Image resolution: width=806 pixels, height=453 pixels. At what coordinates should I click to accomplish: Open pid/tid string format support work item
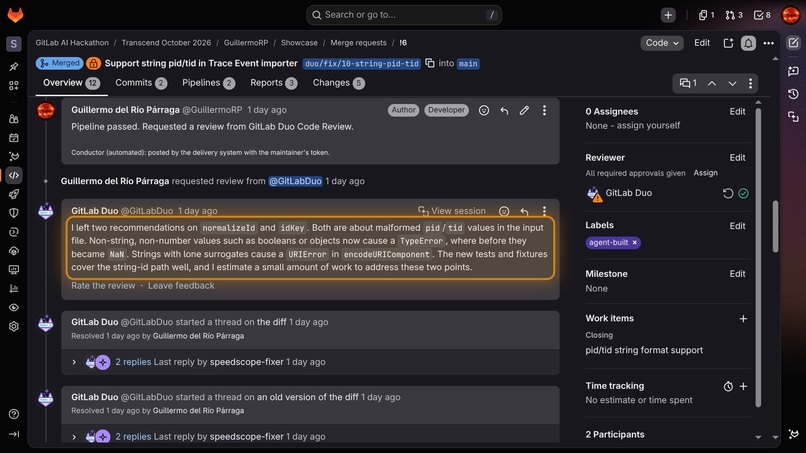[x=644, y=350]
